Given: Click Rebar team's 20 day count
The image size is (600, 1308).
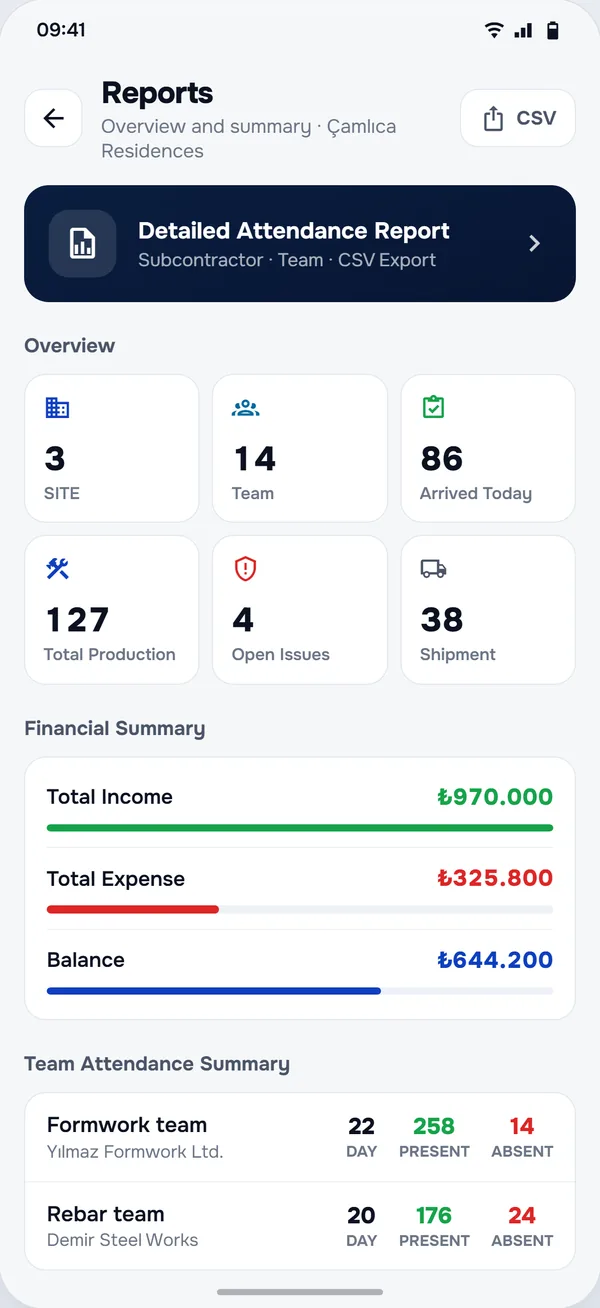Looking at the screenshot, I should coord(361,1215).
